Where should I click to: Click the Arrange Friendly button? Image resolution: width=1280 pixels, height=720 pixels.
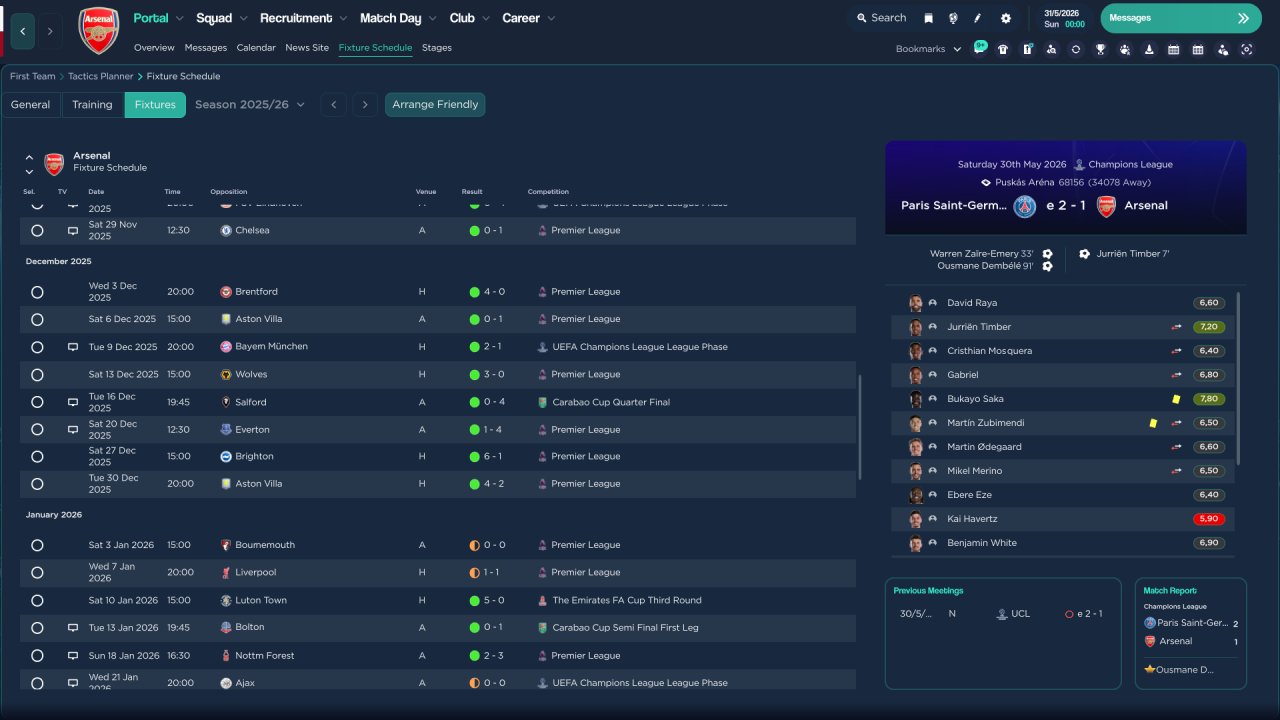click(435, 105)
